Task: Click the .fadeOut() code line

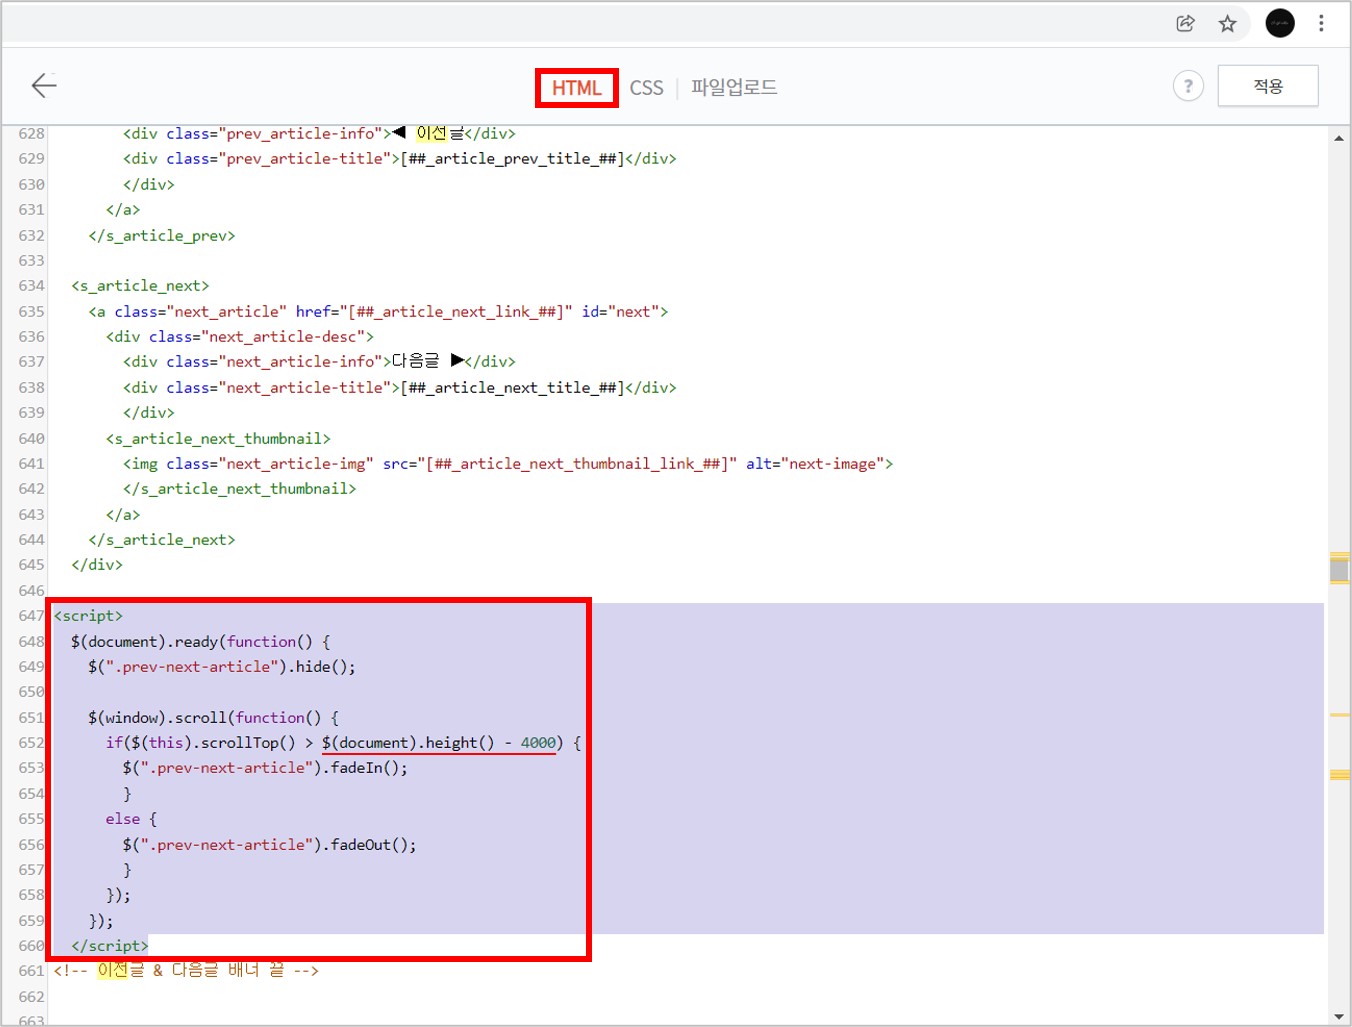Action: point(270,845)
